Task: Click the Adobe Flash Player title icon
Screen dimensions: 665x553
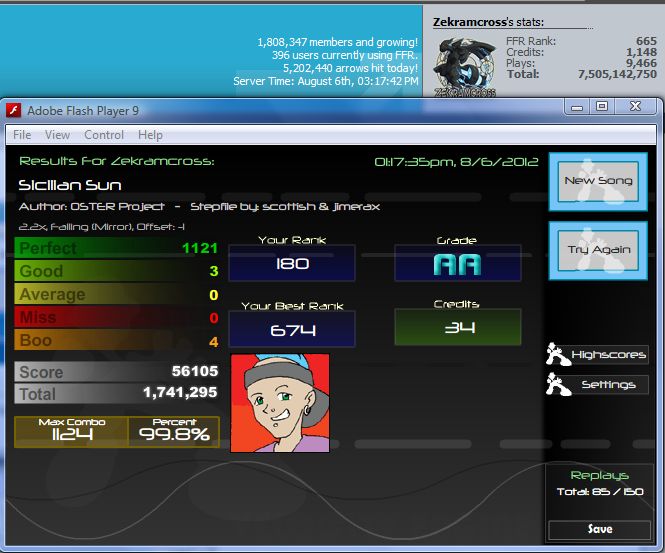Action: 14,111
